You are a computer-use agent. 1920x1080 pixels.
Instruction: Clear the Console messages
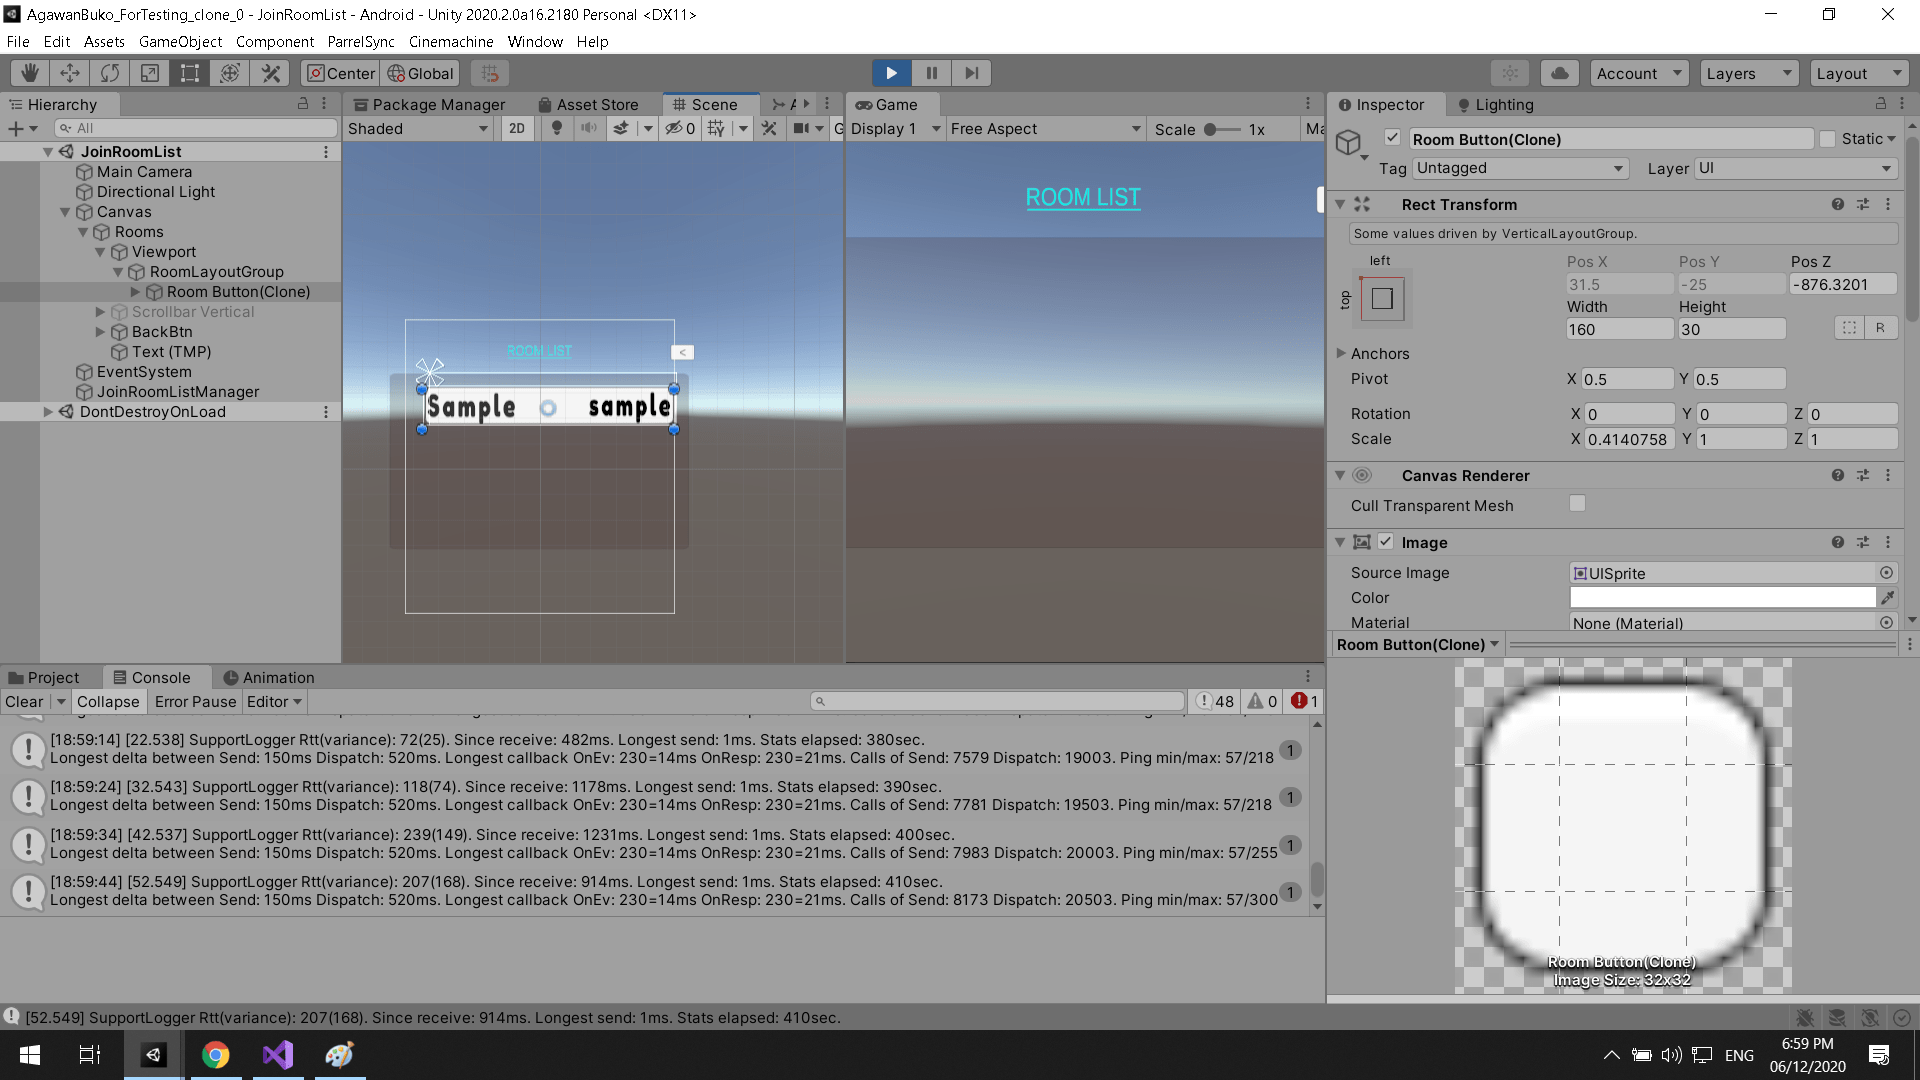(x=22, y=701)
